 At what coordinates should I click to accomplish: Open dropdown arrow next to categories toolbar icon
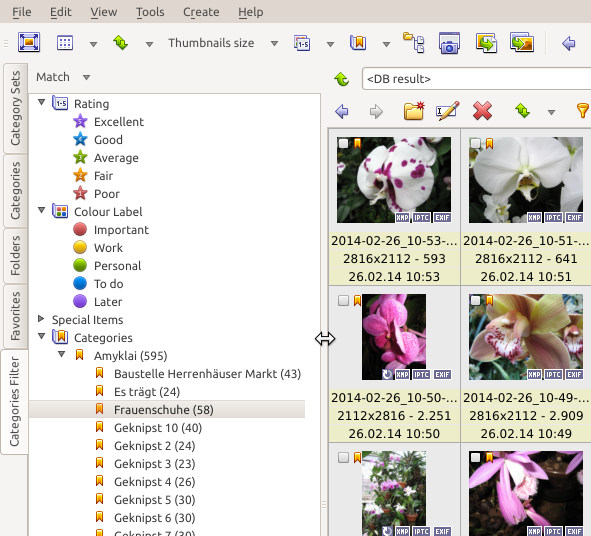pyautogui.click(x=386, y=44)
